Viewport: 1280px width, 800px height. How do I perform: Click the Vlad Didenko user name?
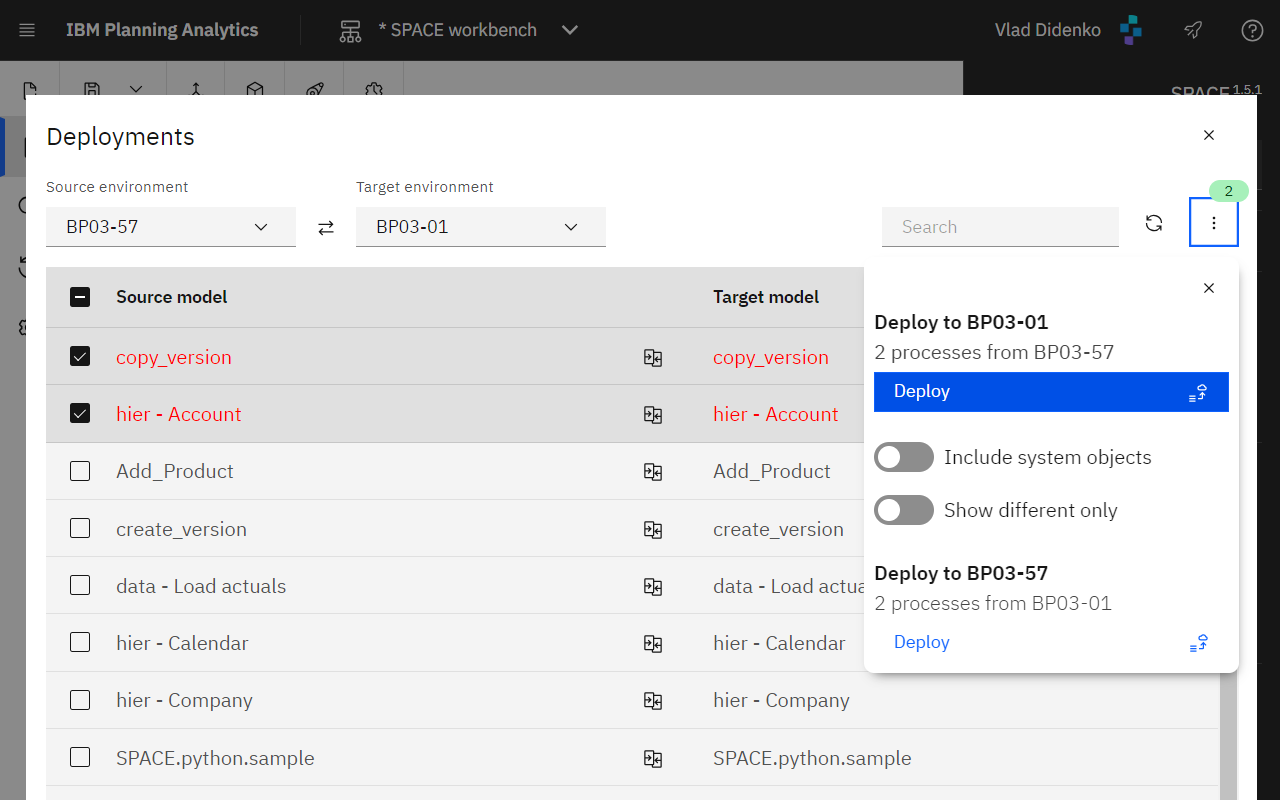tap(1048, 30)
